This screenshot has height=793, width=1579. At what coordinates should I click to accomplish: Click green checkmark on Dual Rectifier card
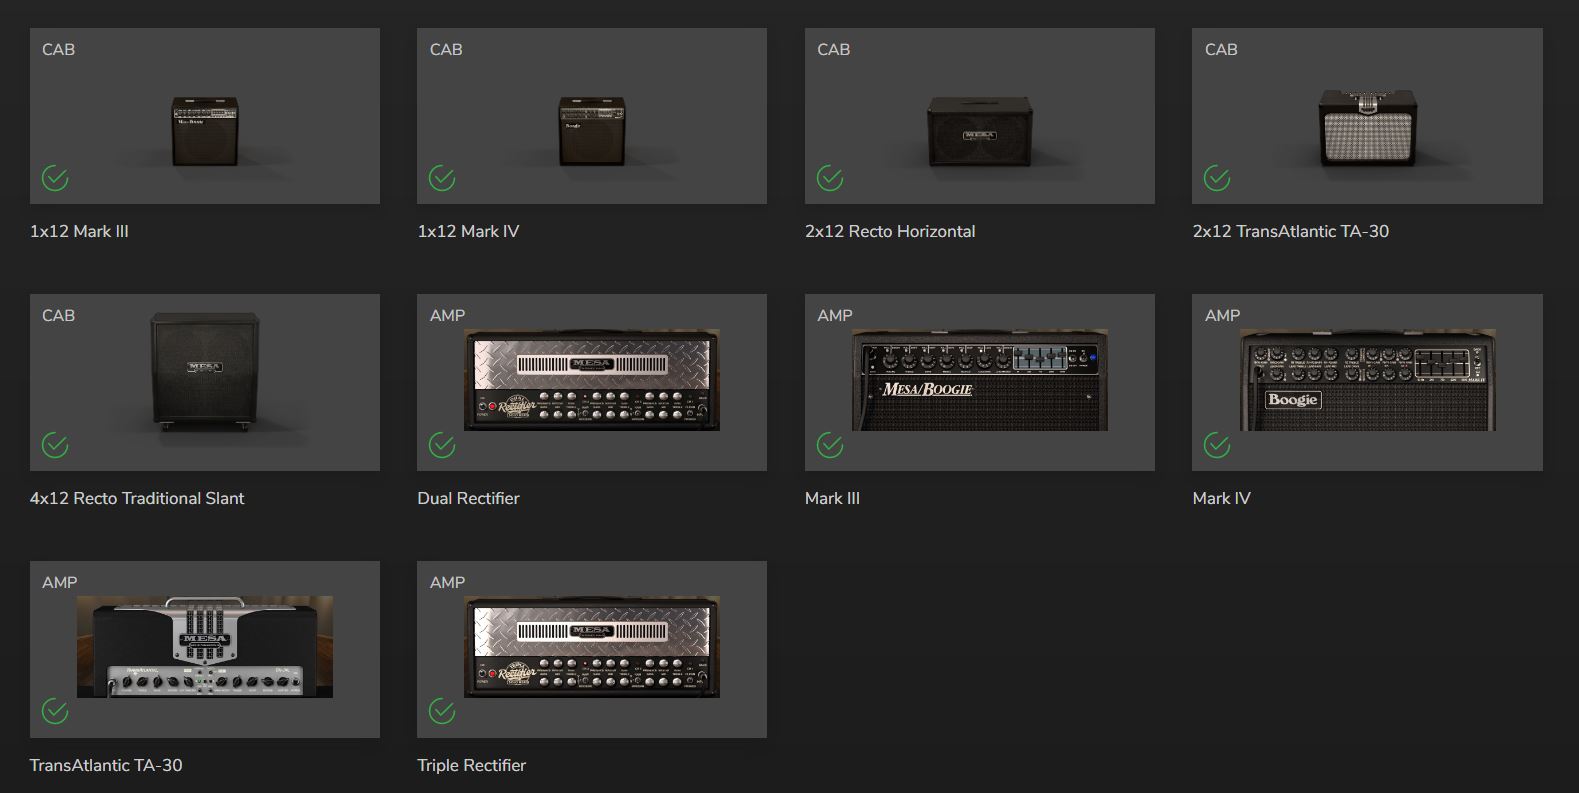click(442, 445)
